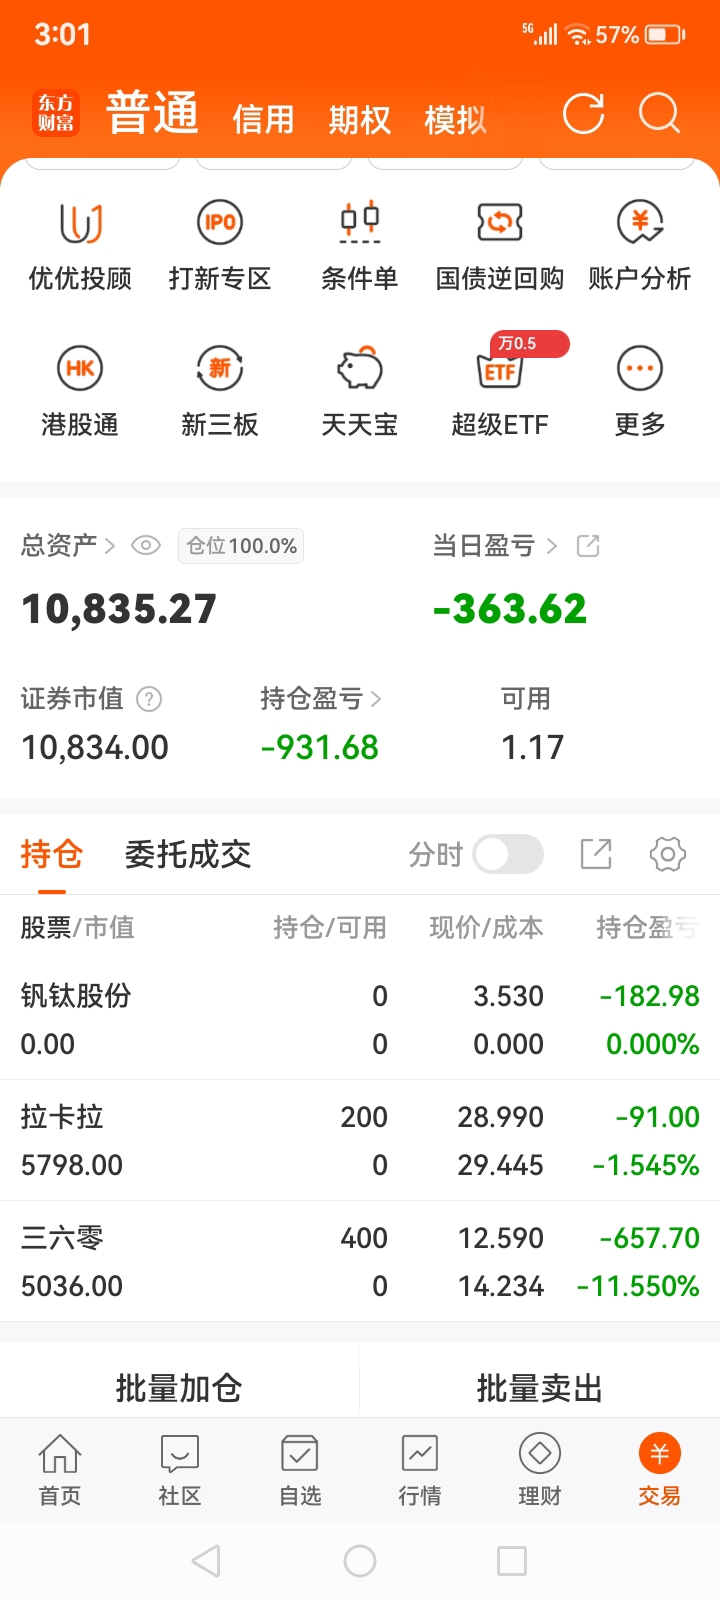The height and width of the screenshot is (1600, 720).
Task: Tap 证券市值 value 10,834.00
Action: (x=95, y=747)
